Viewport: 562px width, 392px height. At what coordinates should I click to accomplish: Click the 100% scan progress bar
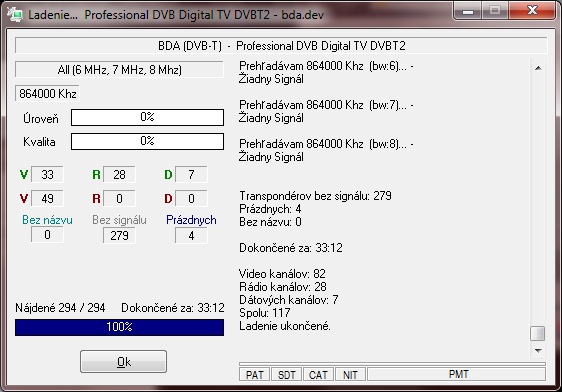pyautogui.click(x=119, y=327)
